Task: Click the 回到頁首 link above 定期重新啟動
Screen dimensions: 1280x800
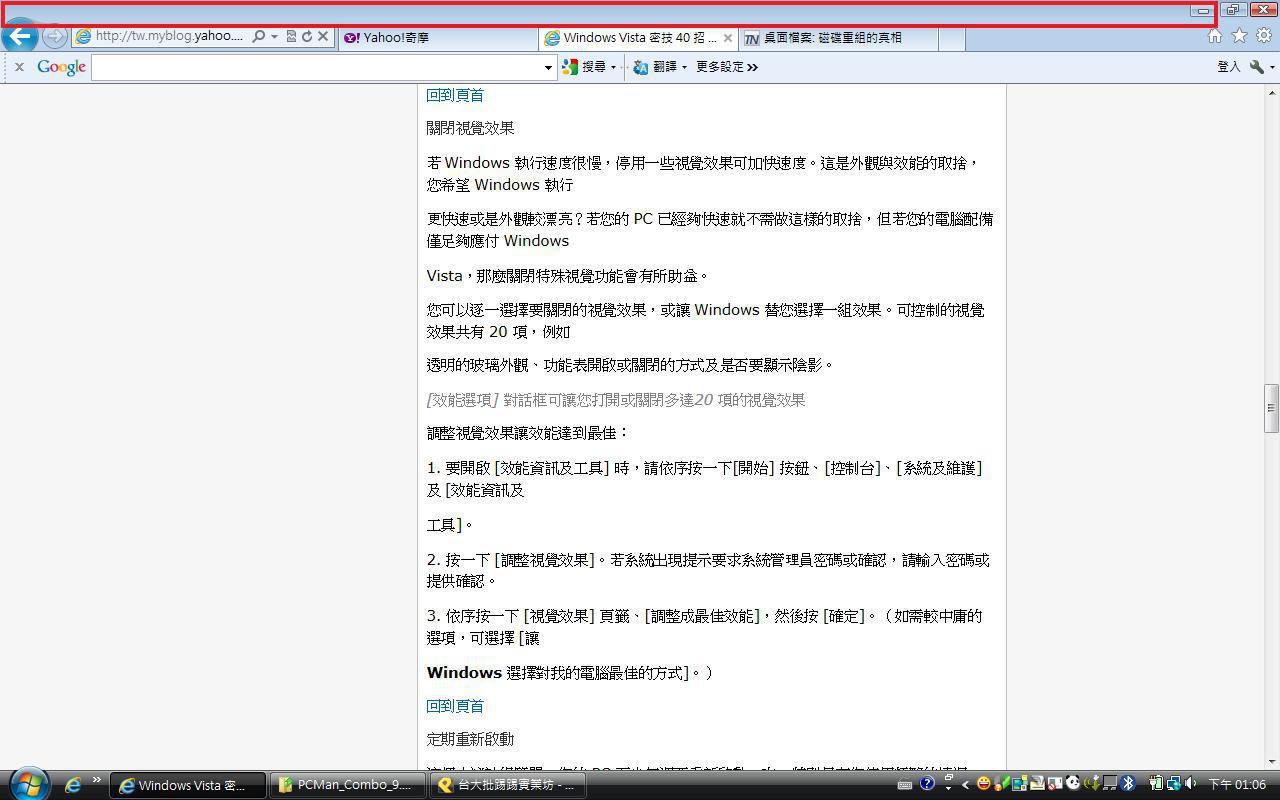Action: [x=455, y=706]
